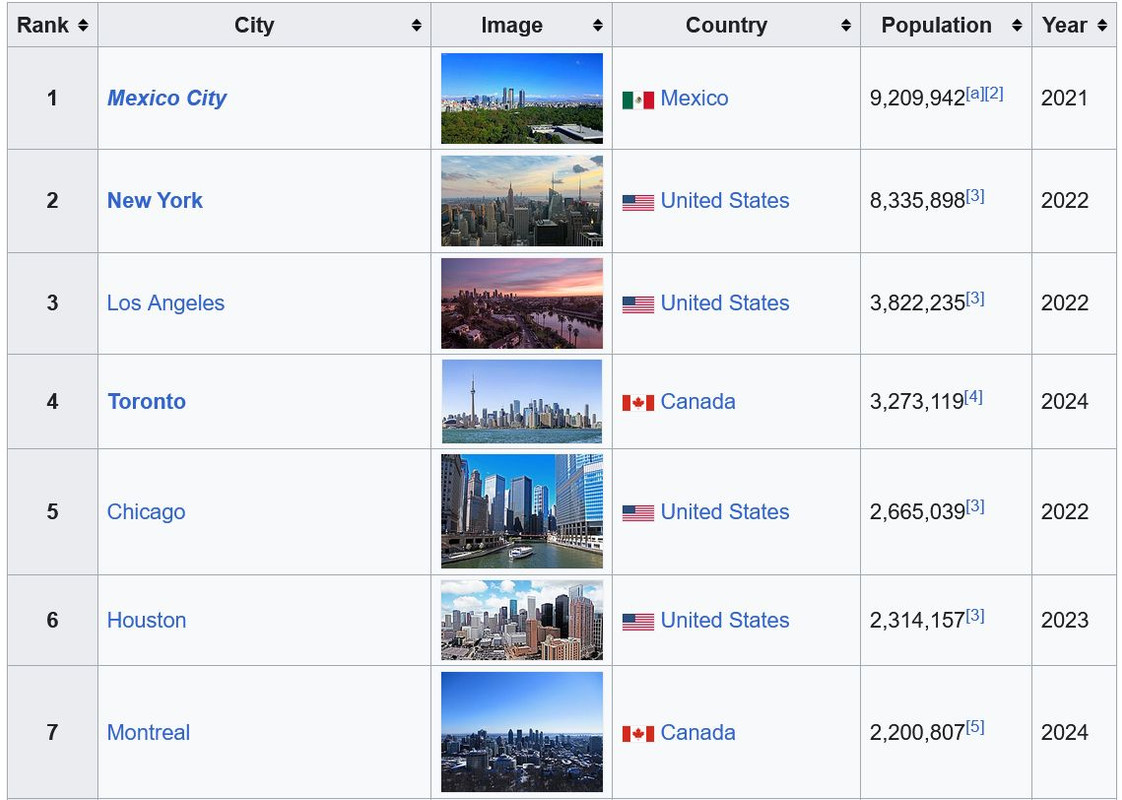
Task: Sort table by City column arrows
Action: (x=416, y=26)
